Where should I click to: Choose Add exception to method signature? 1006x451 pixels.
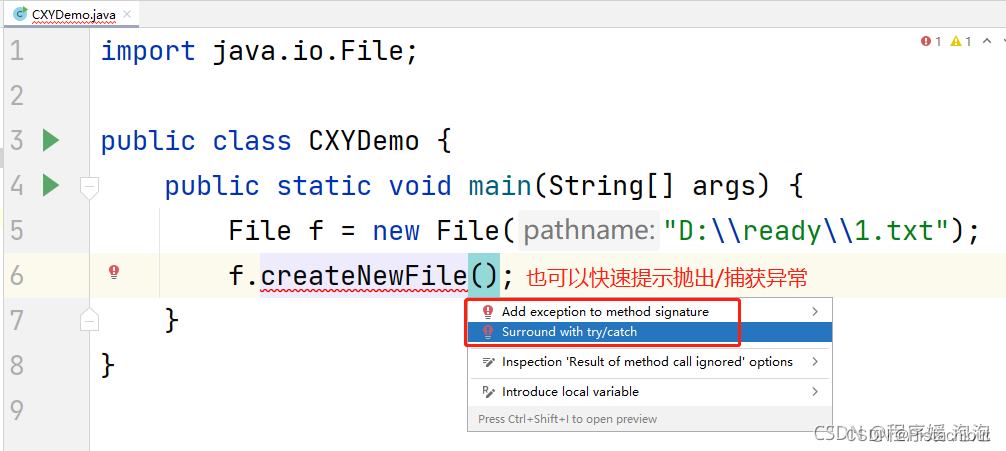tap(650, 312)
